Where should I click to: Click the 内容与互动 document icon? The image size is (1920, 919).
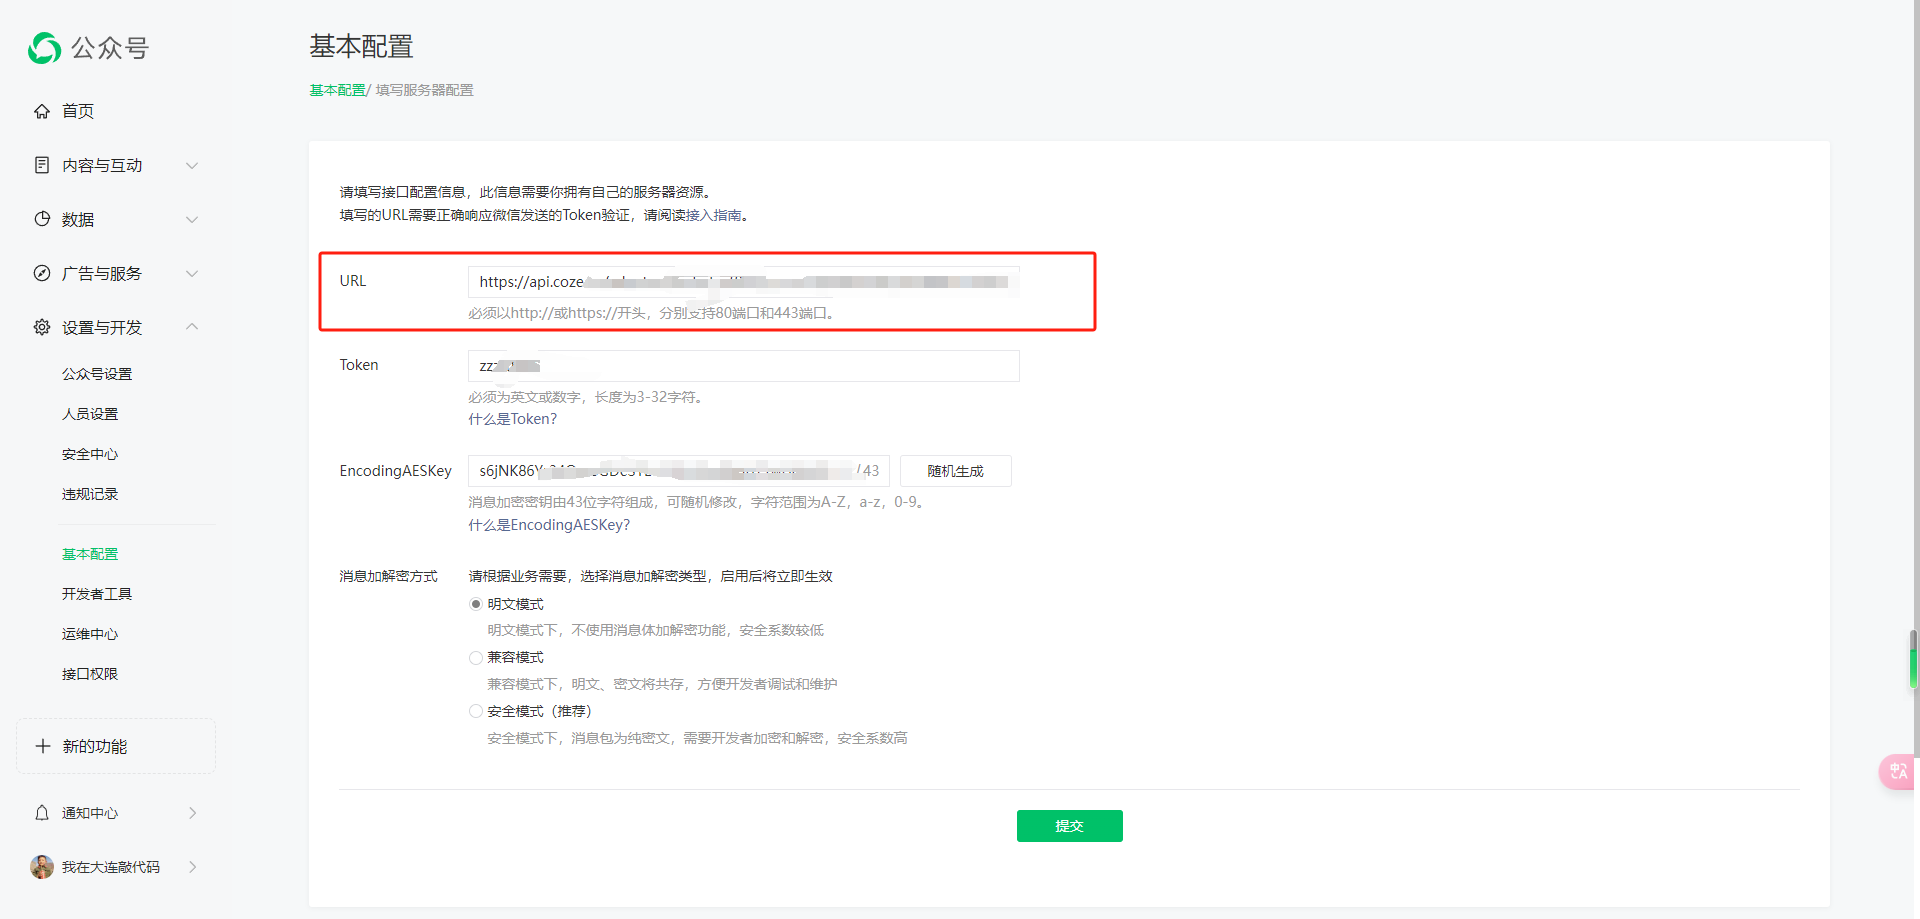(42, 165)
